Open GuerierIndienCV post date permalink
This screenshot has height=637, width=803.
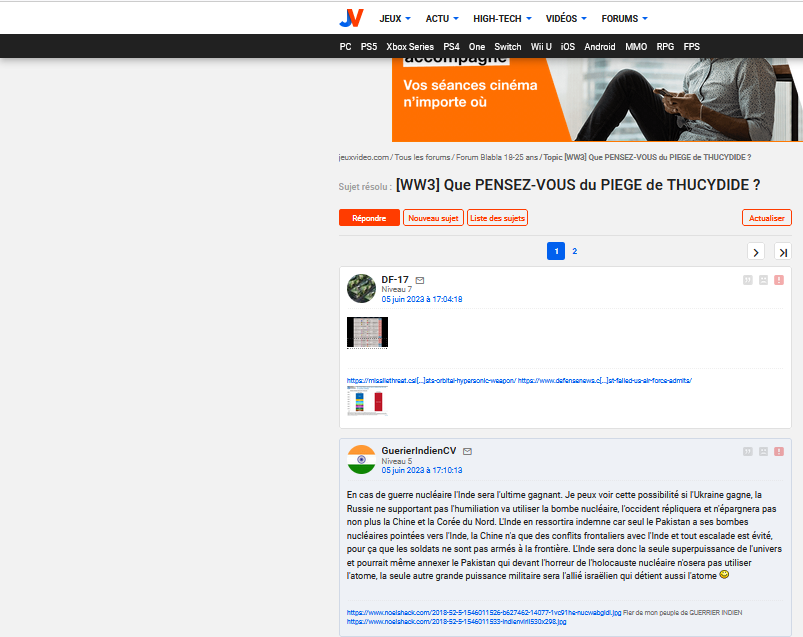point(421,470)
